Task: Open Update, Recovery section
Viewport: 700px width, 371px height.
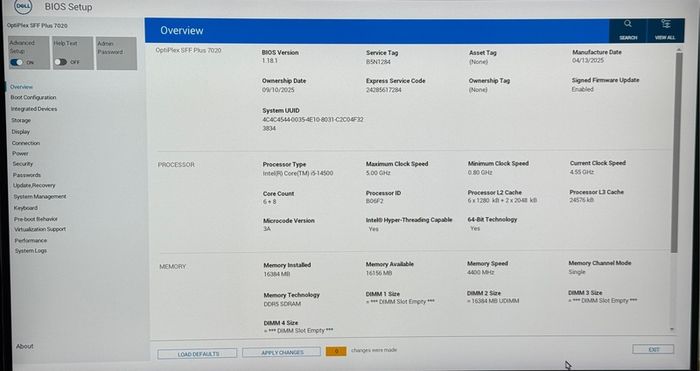Action: (34, 185)
